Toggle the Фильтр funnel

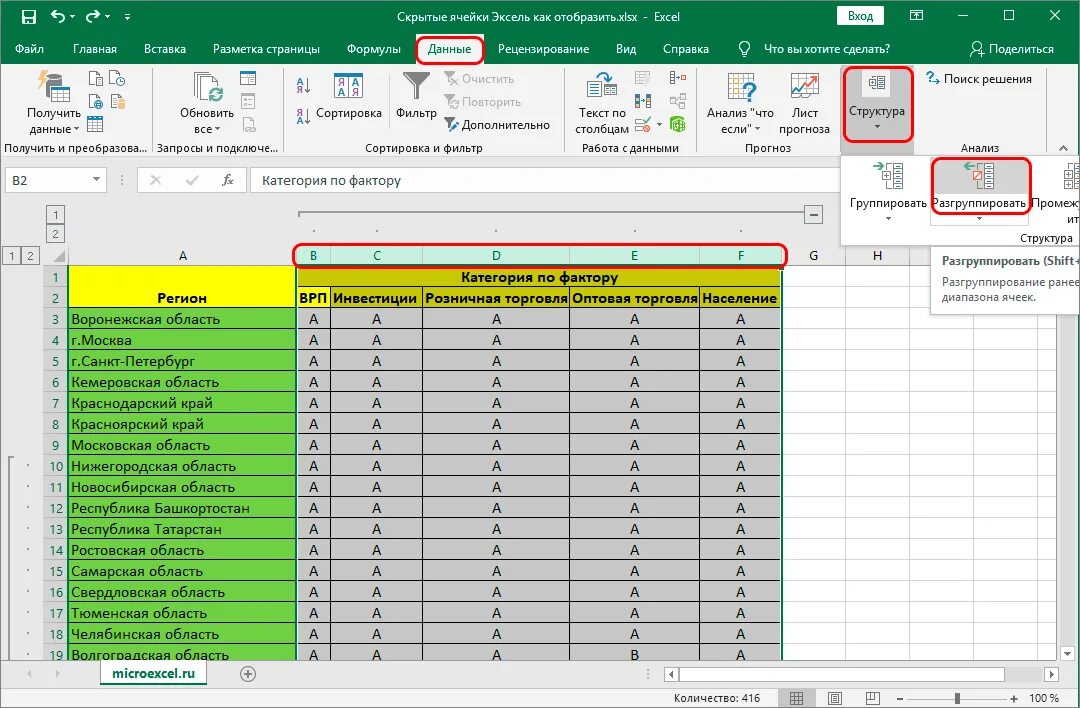tap(416, 96)
